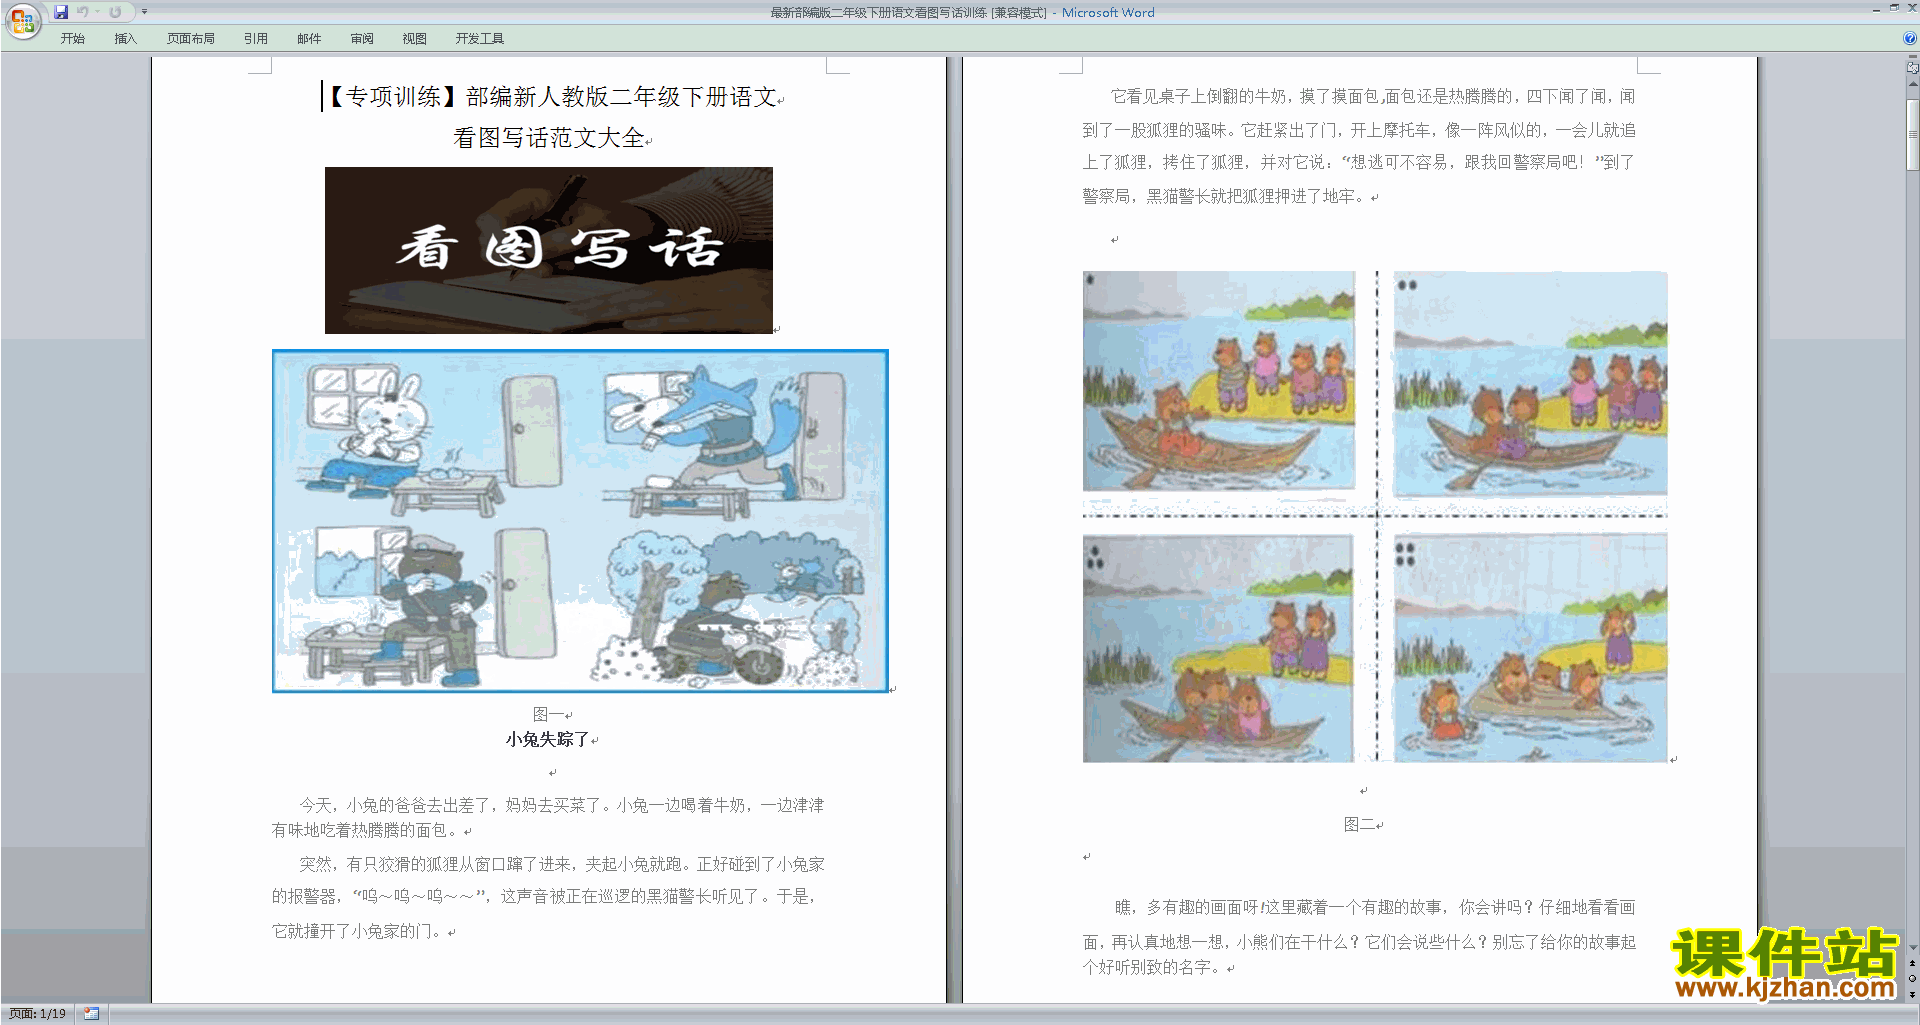Click the subtitle 看图写话范文大全
Screen dimensions: 1920x1025
pos(549,138)
